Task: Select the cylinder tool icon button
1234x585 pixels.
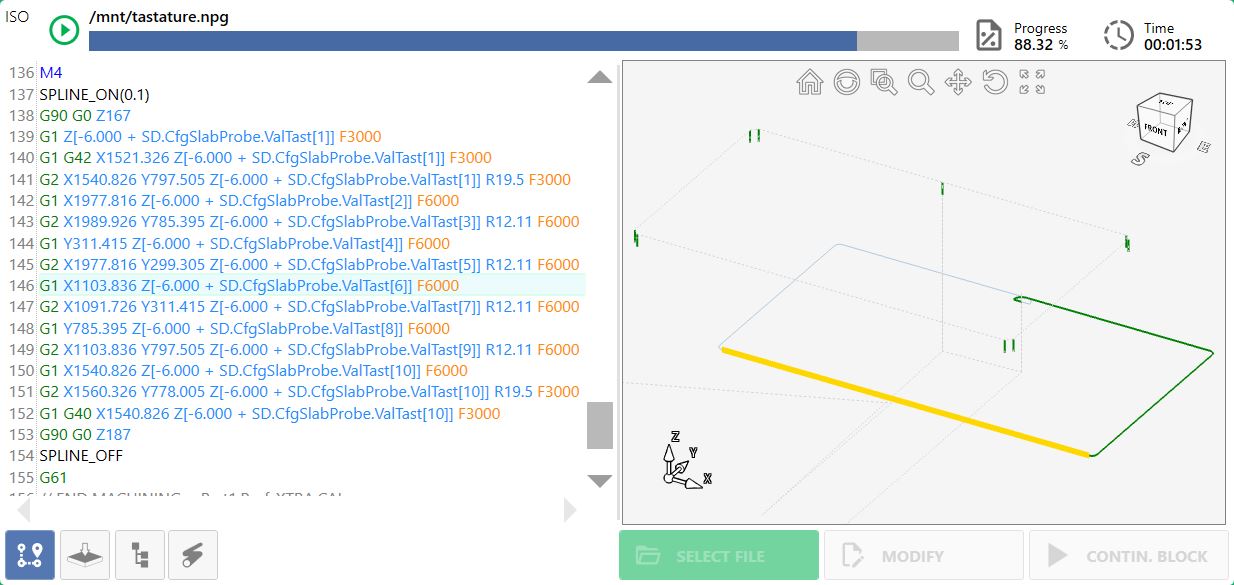Action: pos(194,555)
